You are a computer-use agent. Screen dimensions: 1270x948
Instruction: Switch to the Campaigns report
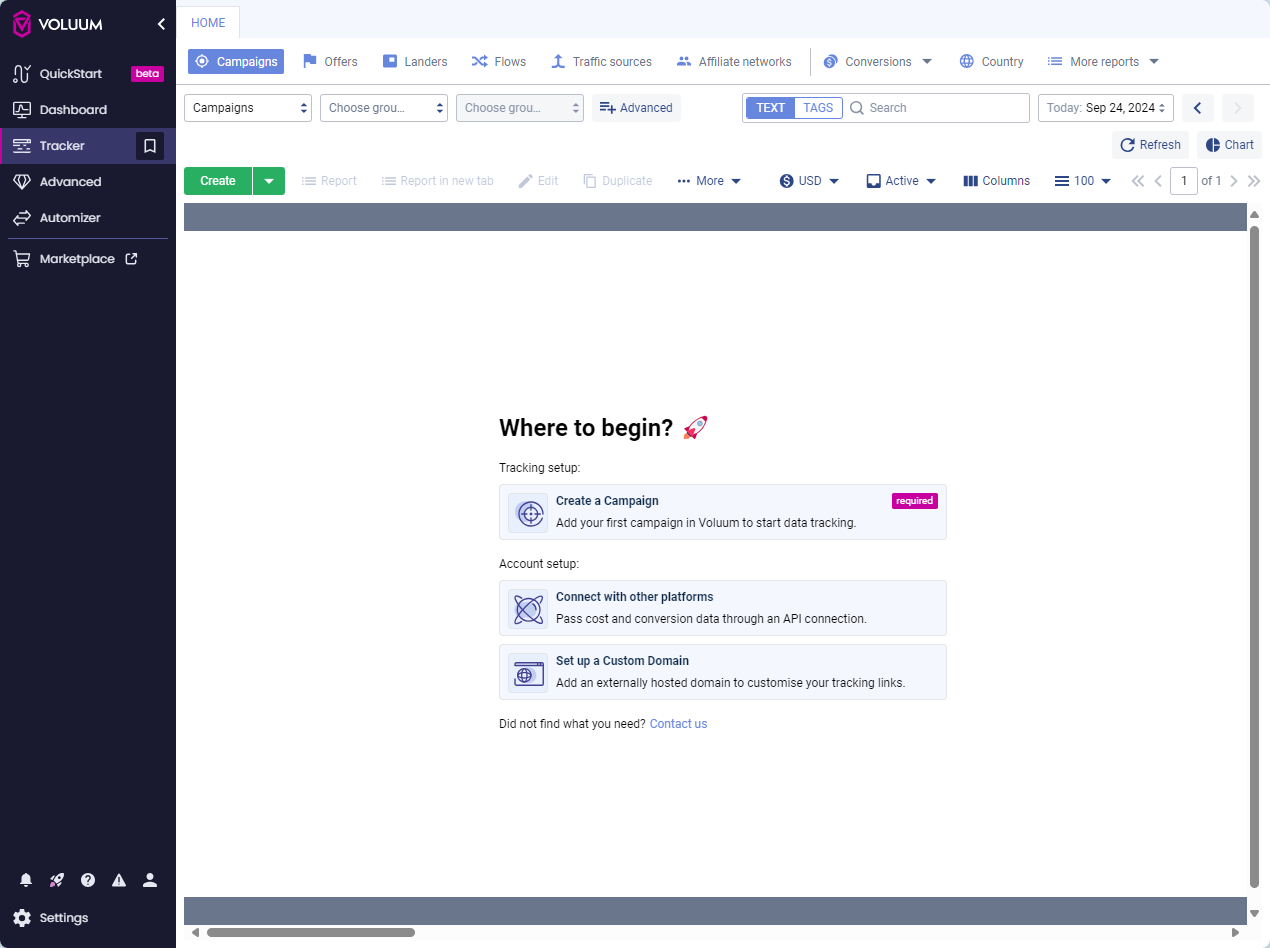236,62
